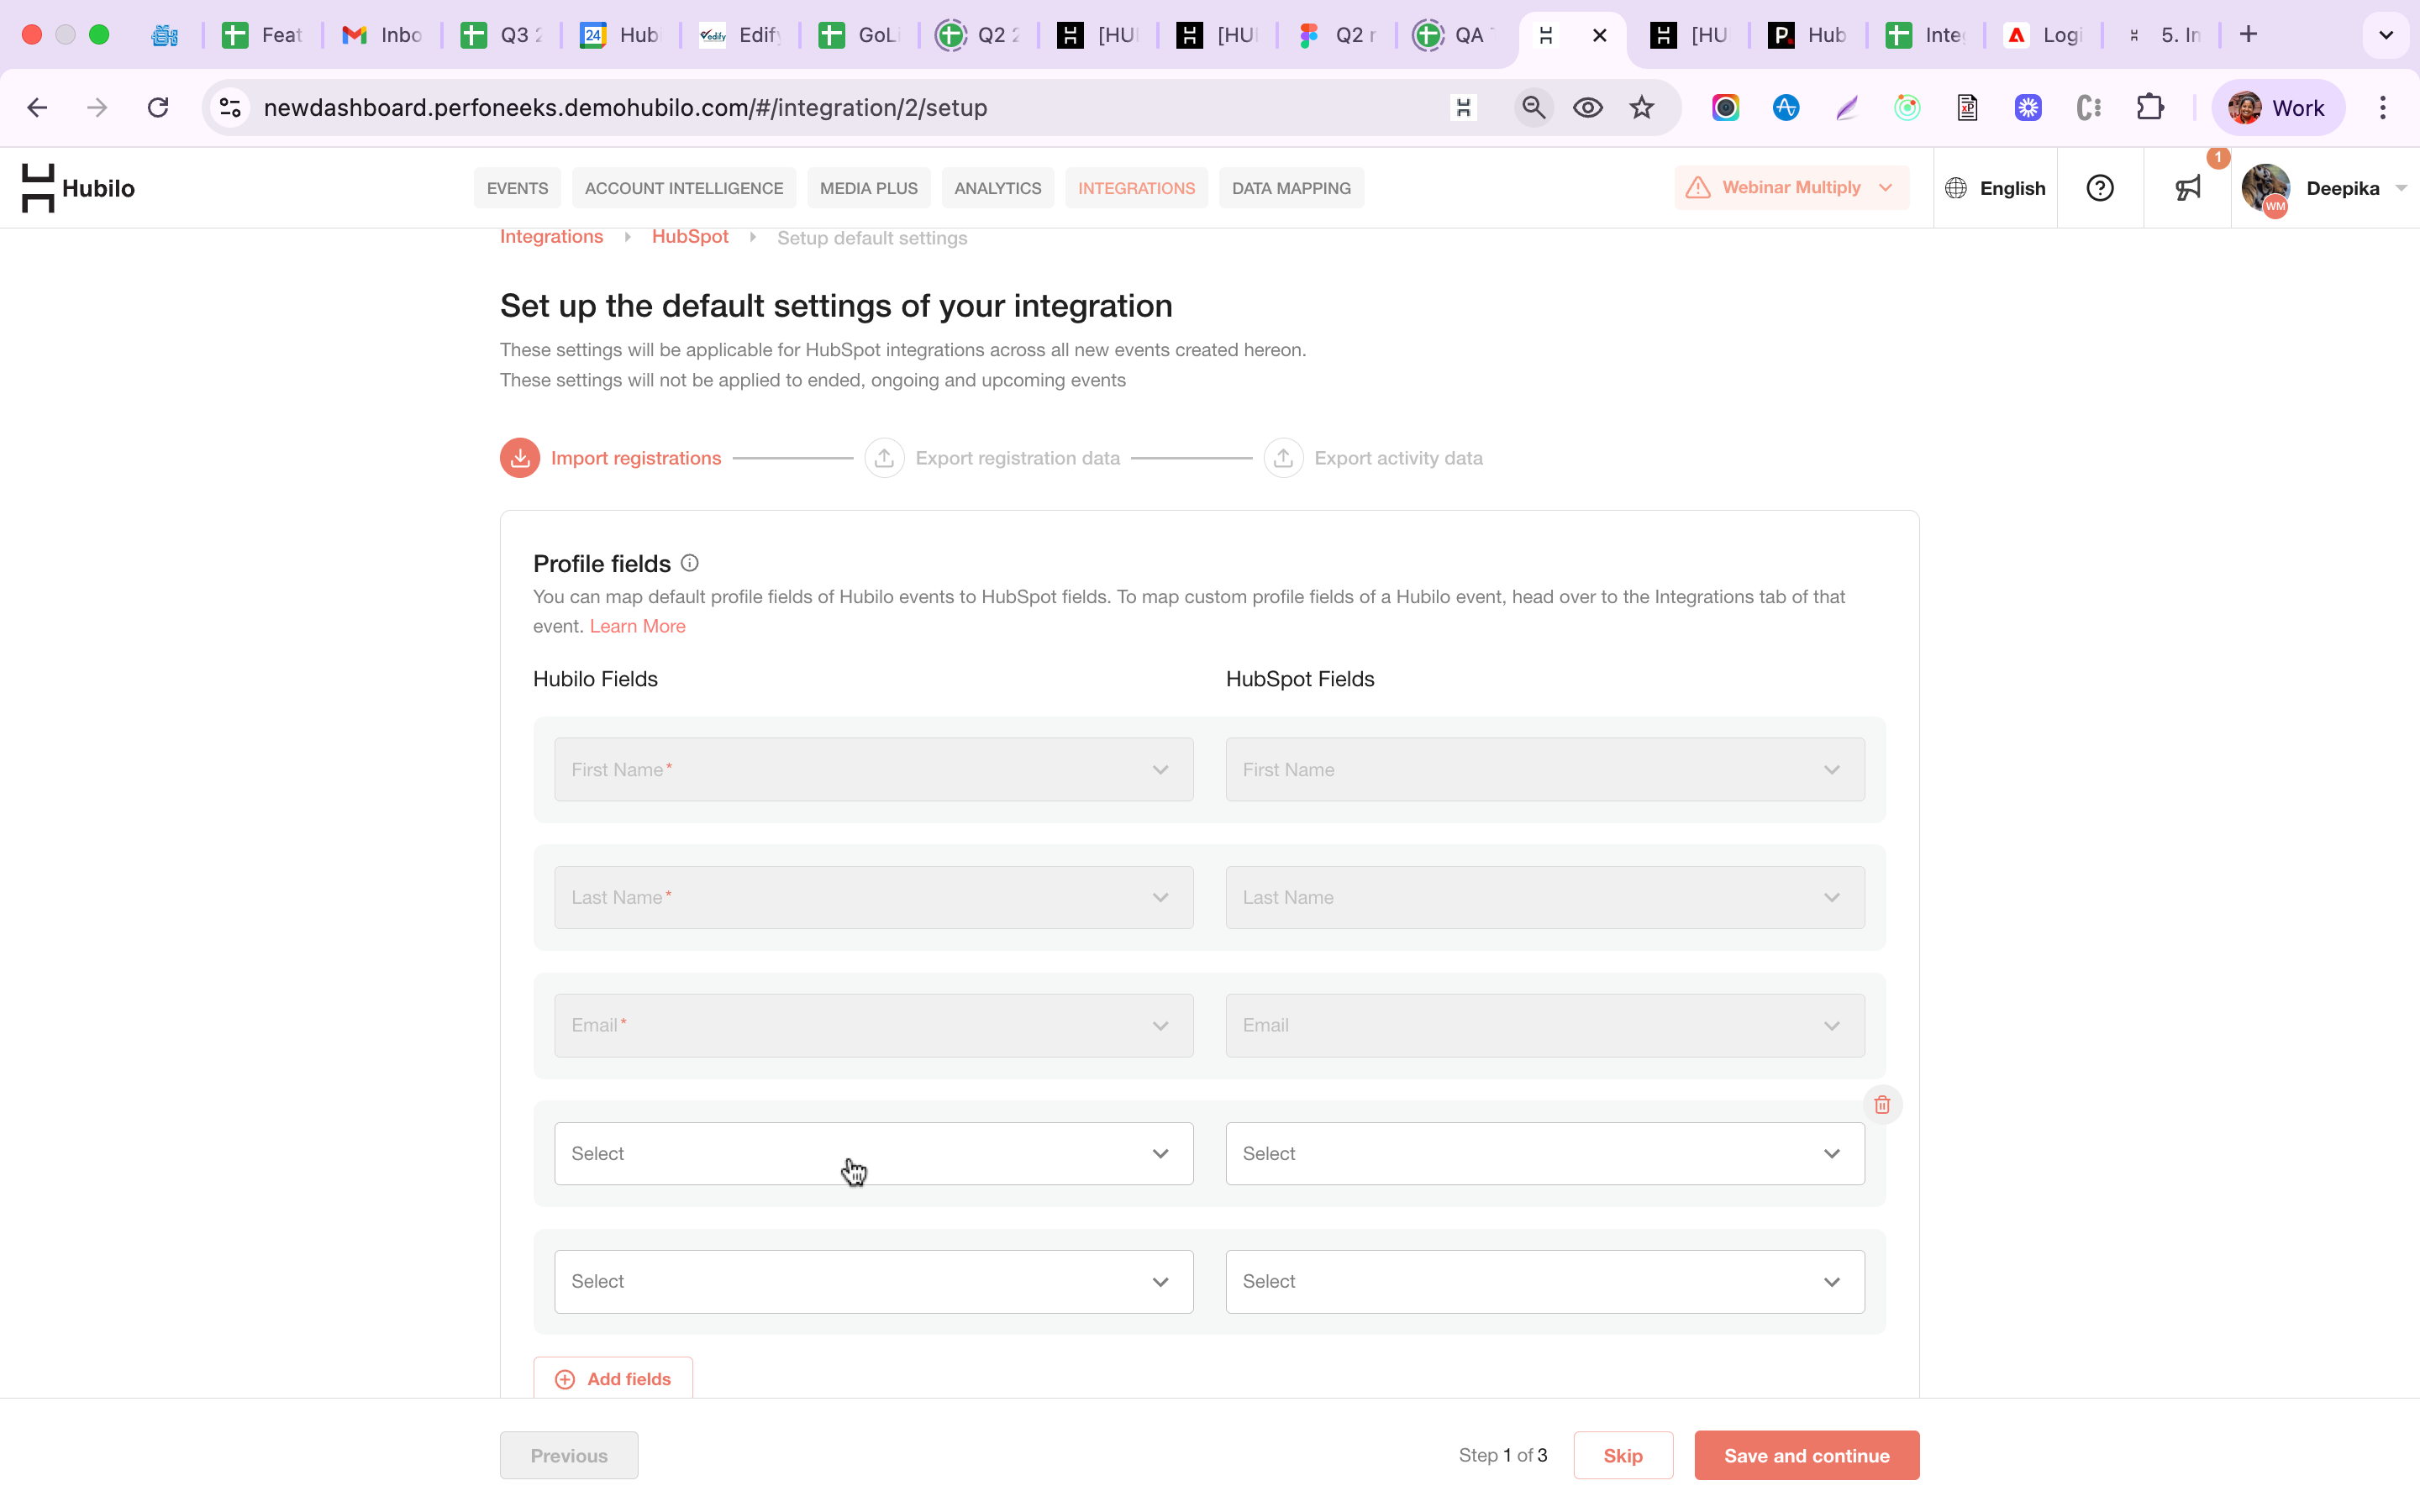Go back to previous page
Image resolution: width=2420 pixels, height=1512 pixels.
[x=37, y=108]
